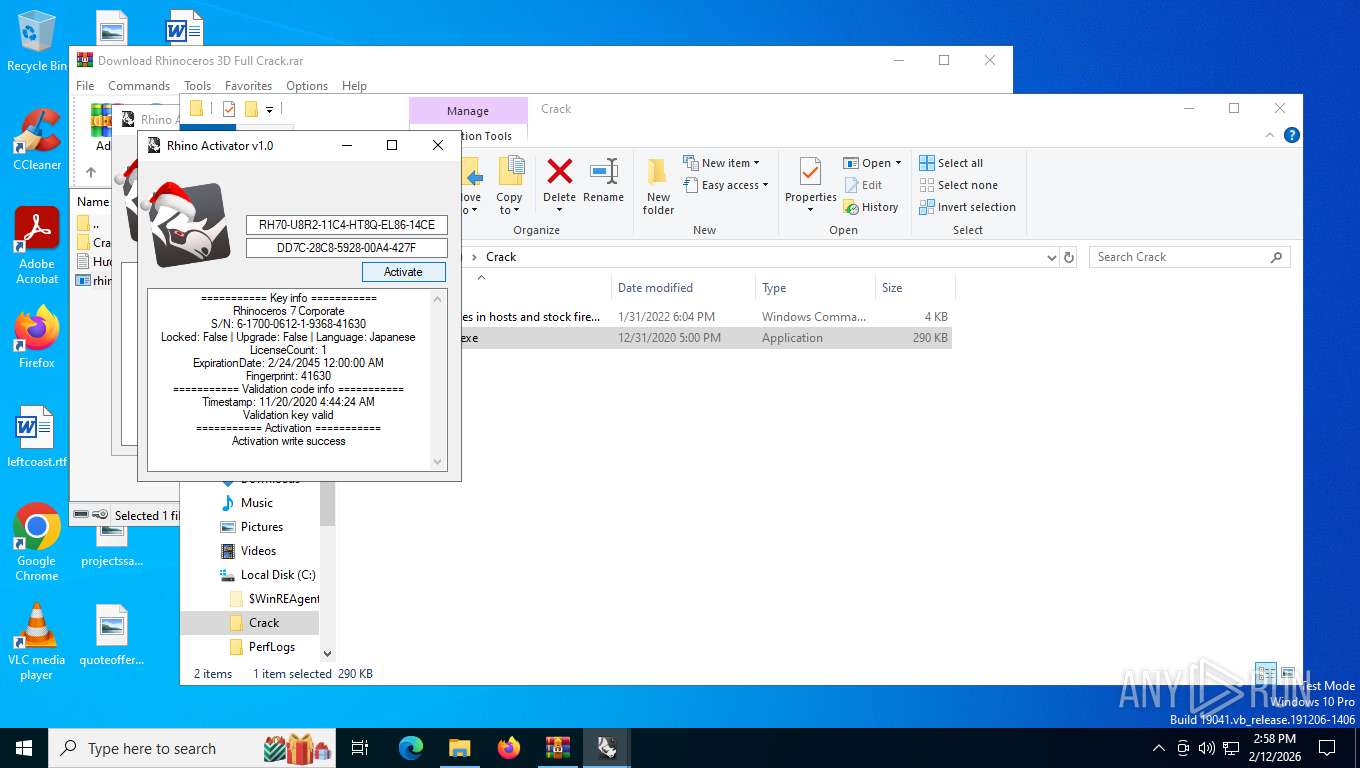
Task: Select the Manage ribbon tab
Action: (468, 111)
